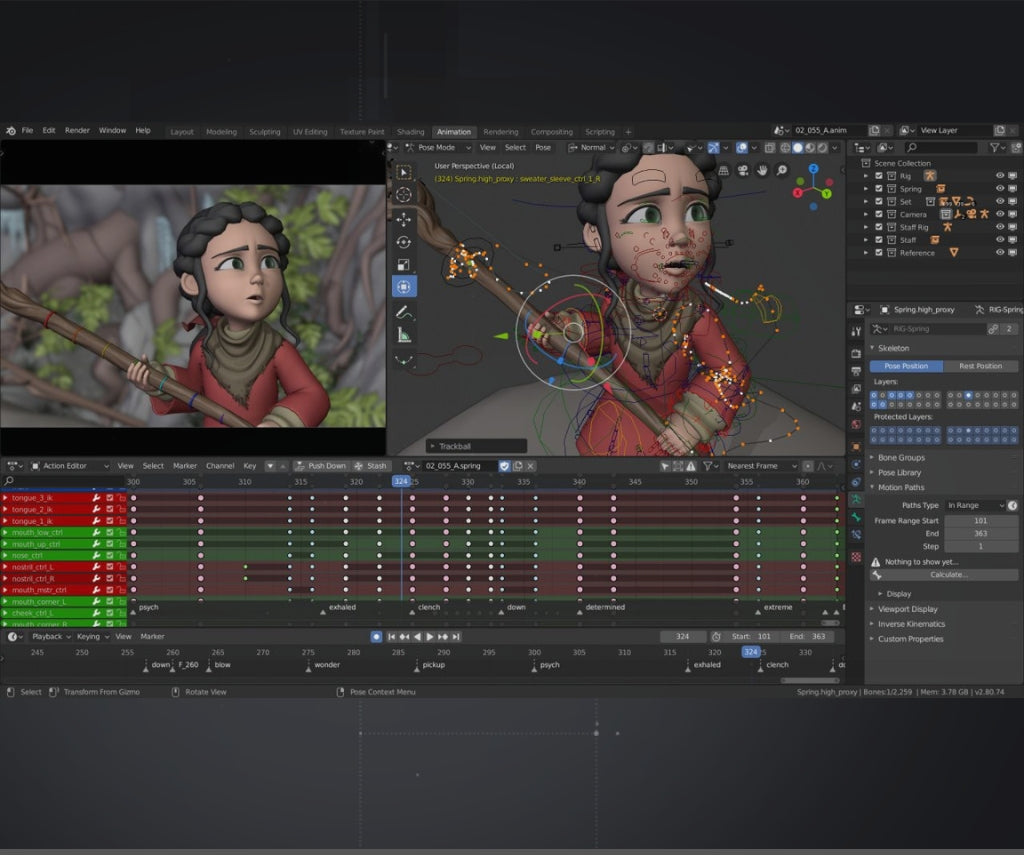Switch to the Shading workspace tab
The height and width of the screenshot is (855, 1024).
point(410,131)
